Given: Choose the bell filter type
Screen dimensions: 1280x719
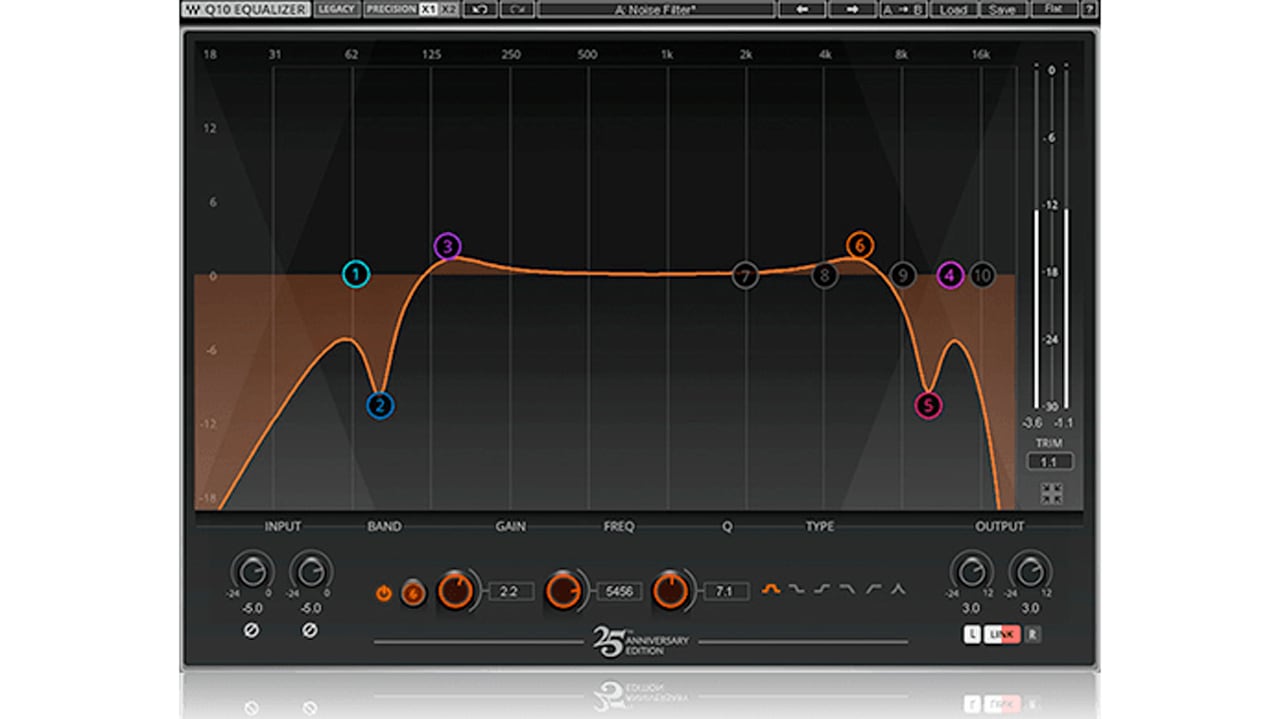Looking at the screenshot, I should (x=772, y=590).
